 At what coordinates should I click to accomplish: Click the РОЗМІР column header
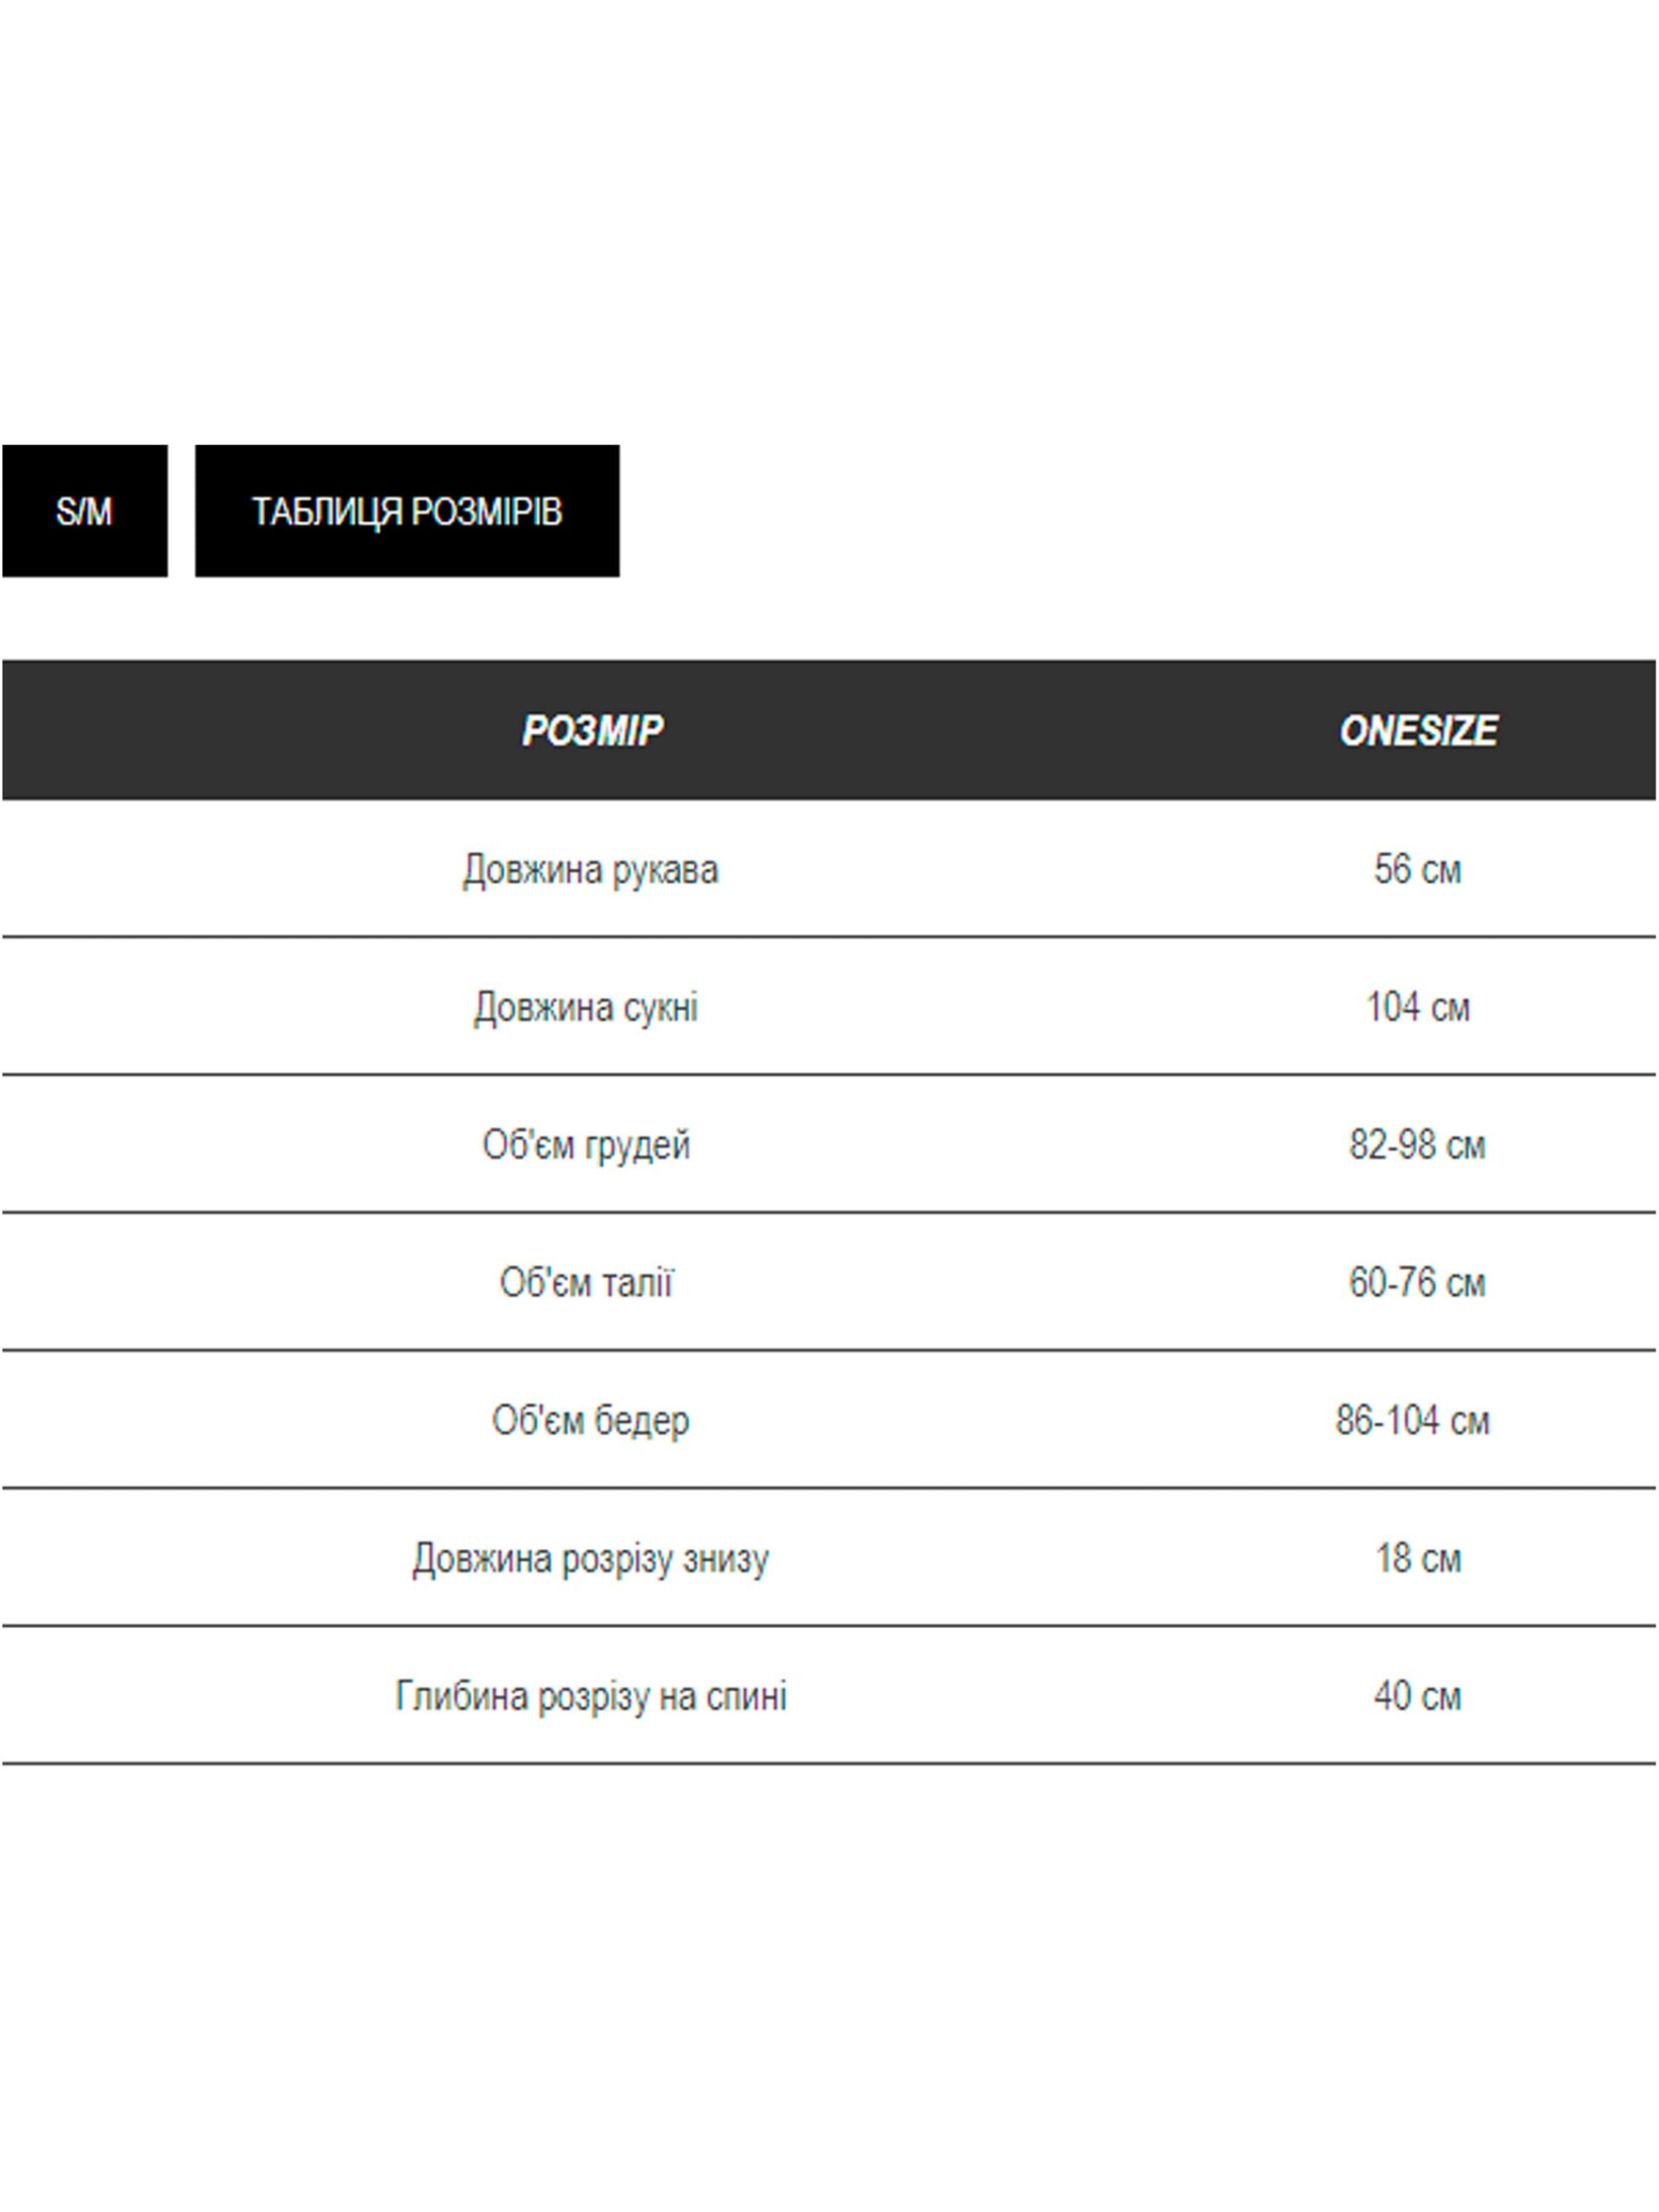click(592, 730)
